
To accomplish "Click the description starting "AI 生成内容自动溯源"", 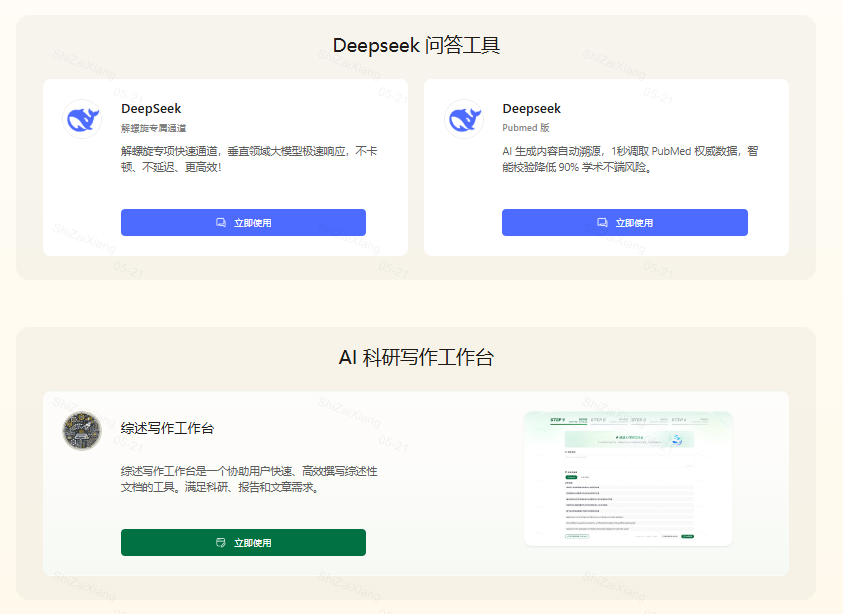I will pyautogui.click(x=630, y=159).
